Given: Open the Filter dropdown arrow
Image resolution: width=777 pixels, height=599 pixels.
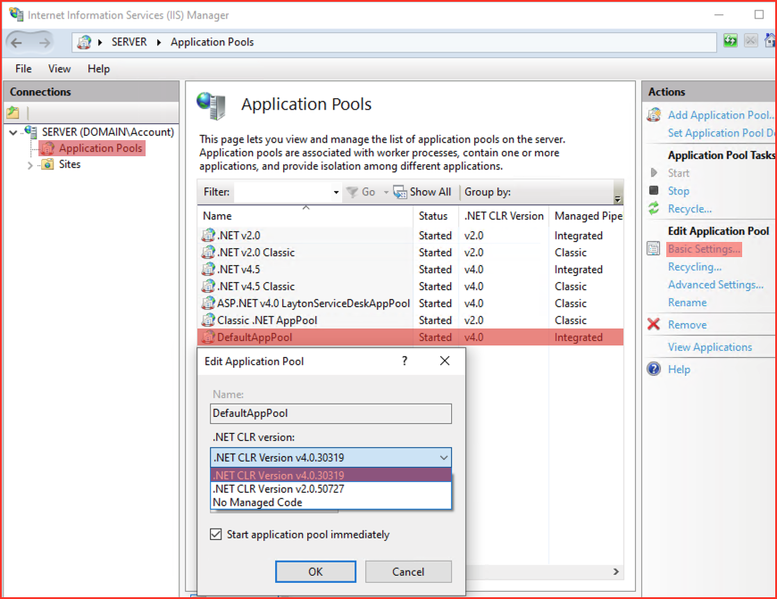Looking at the screenshot, I should click(335, 192).
